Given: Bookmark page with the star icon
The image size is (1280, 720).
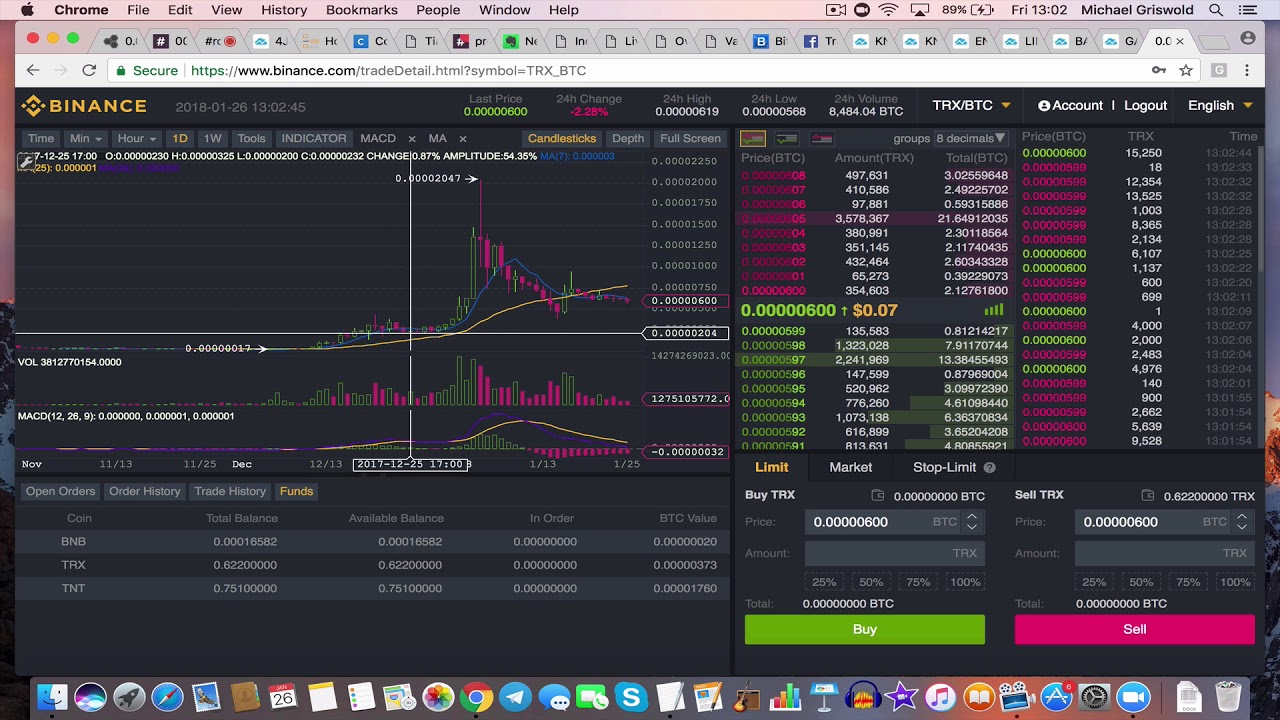Looking at the screenshot, I should [x=1186, y=71].
